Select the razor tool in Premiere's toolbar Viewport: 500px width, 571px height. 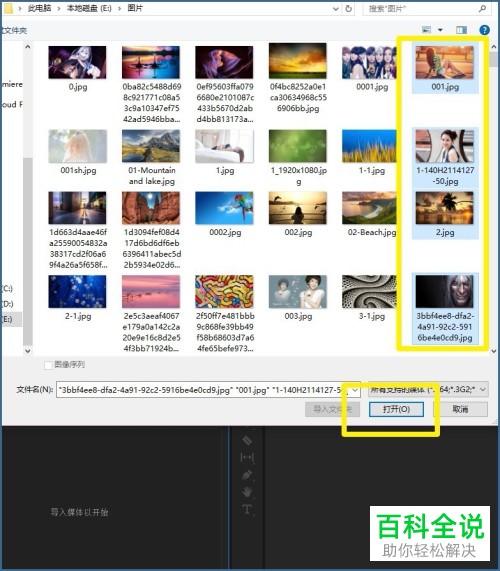click(247, 440)
